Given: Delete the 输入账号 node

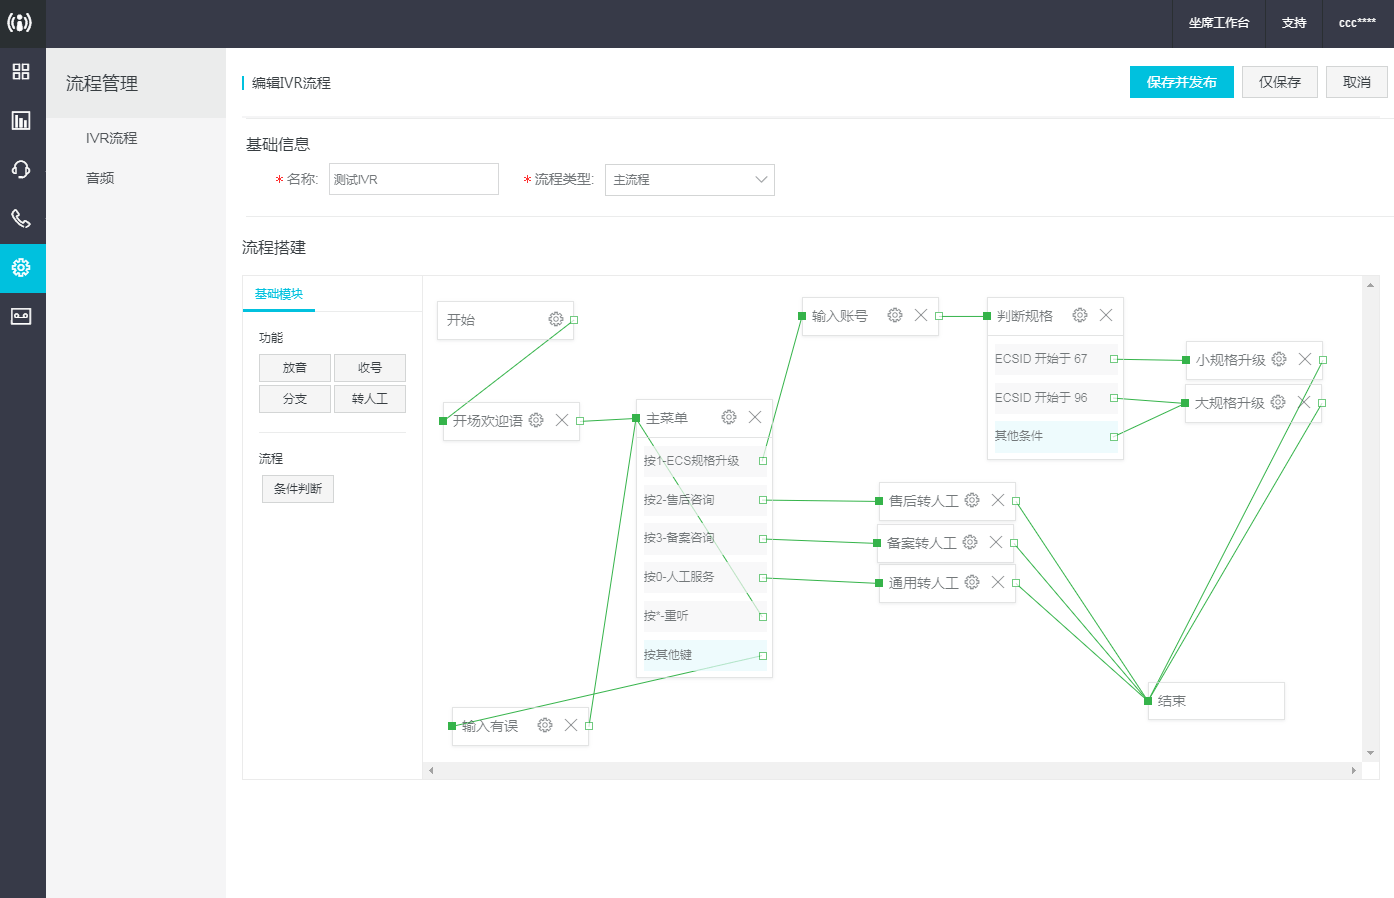Looking at the screenshot, I should tap(921, 315).
